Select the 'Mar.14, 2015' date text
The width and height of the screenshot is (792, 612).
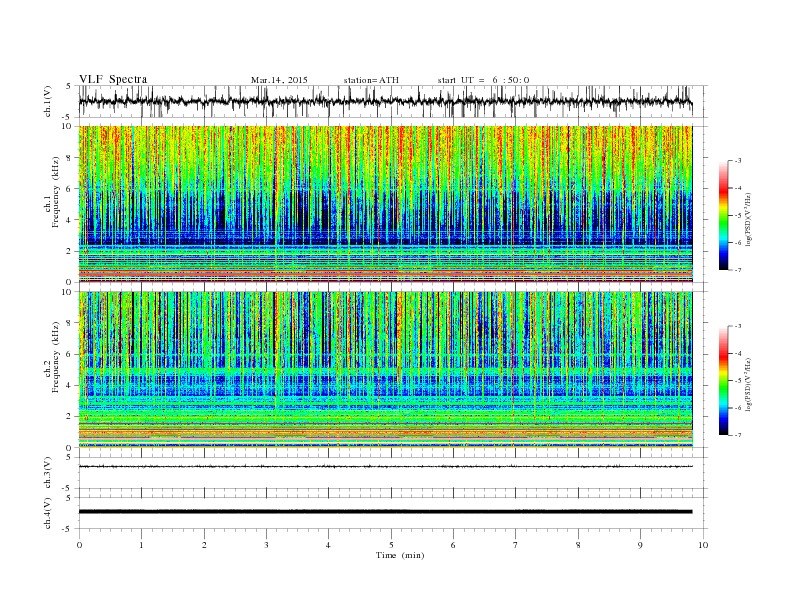tap(279, 80)
